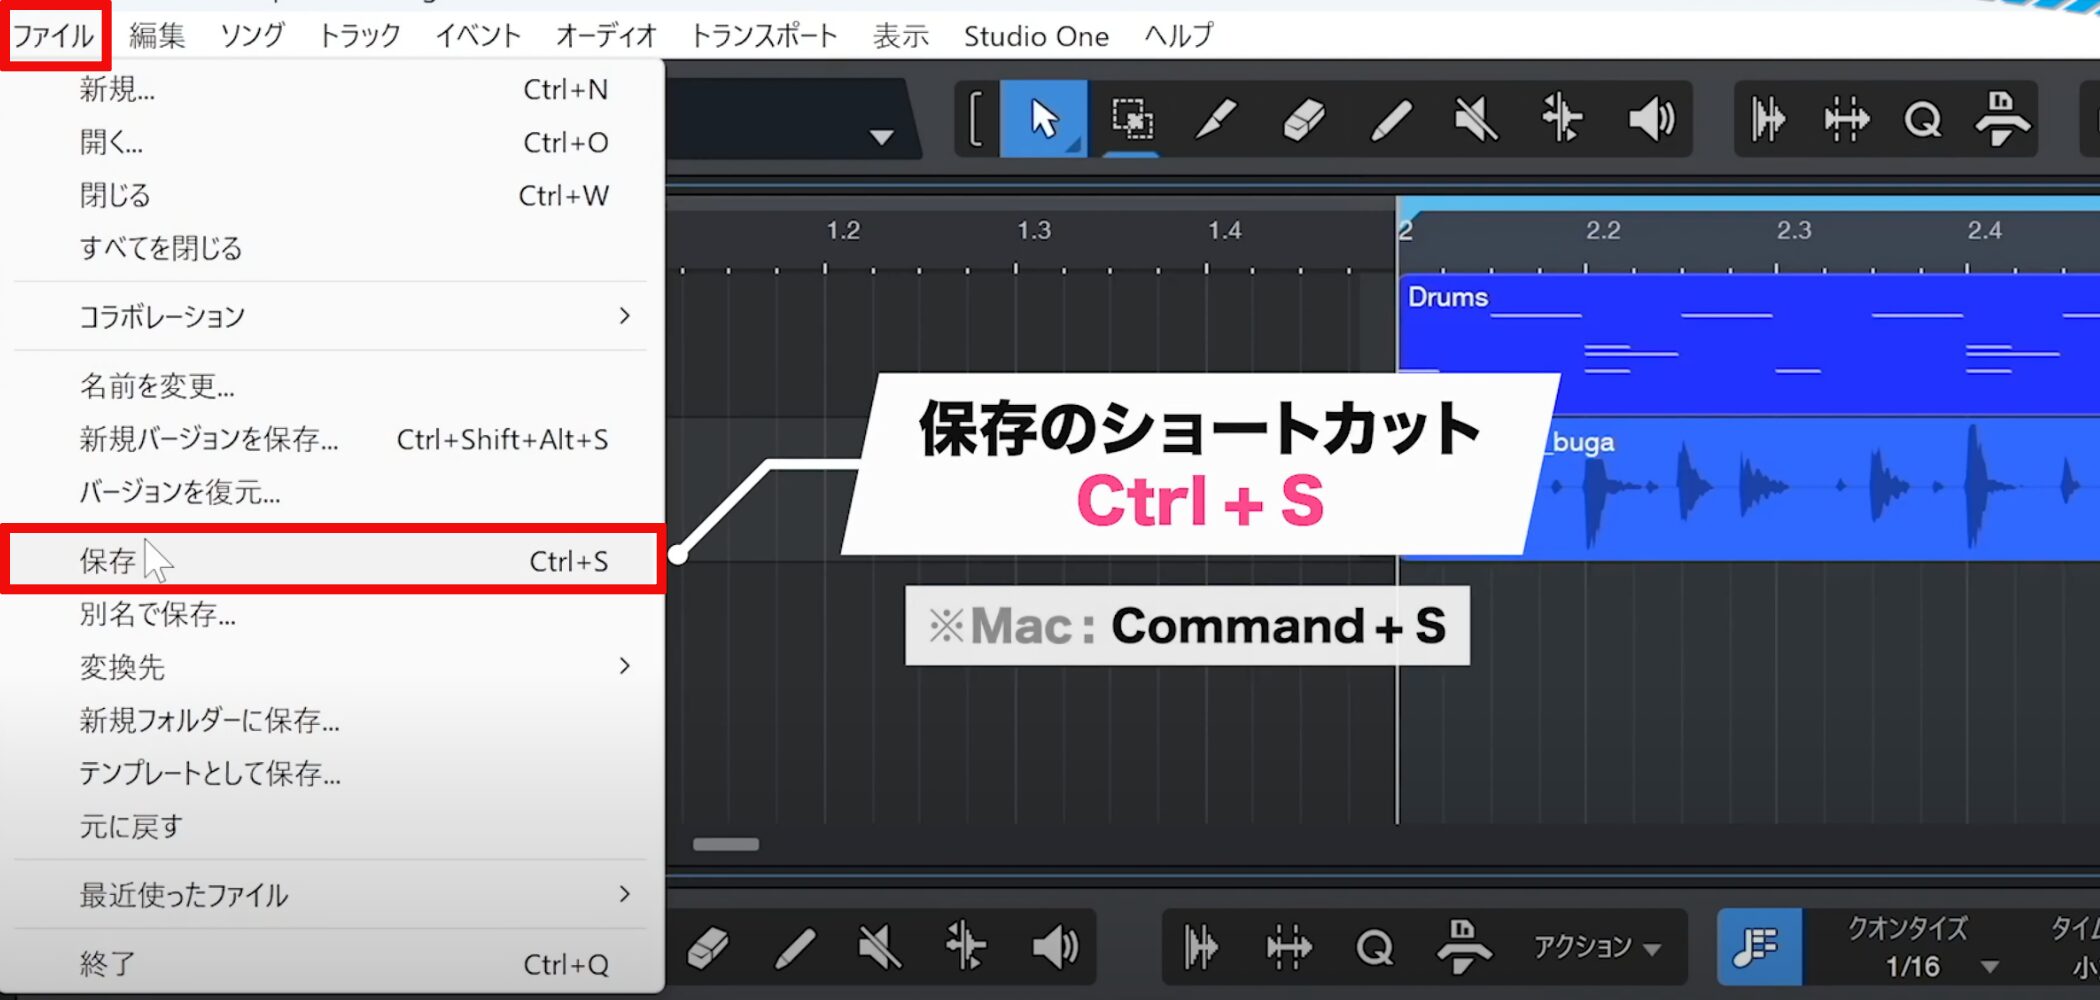Select the Listen speaker tool in top toolbar

pos(1651,119)
